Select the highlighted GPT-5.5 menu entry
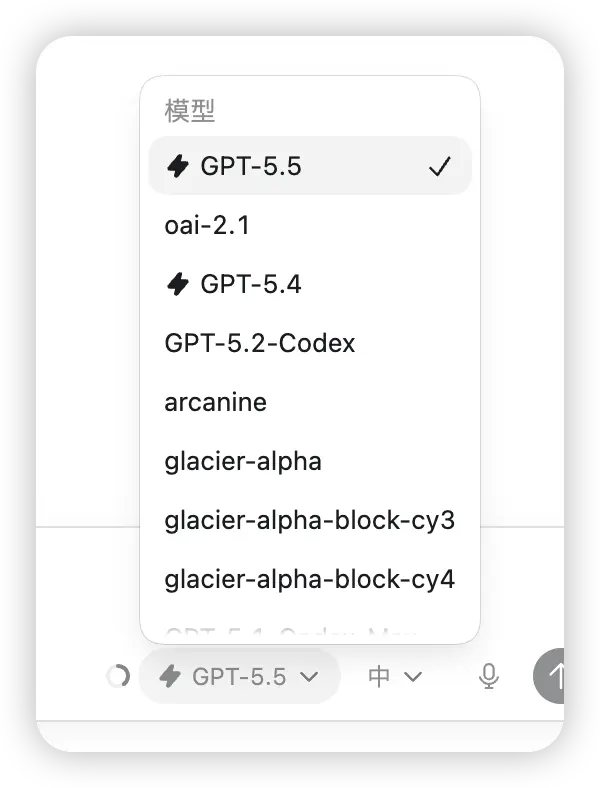The image size is (600, 788). (x=310, y=166)
